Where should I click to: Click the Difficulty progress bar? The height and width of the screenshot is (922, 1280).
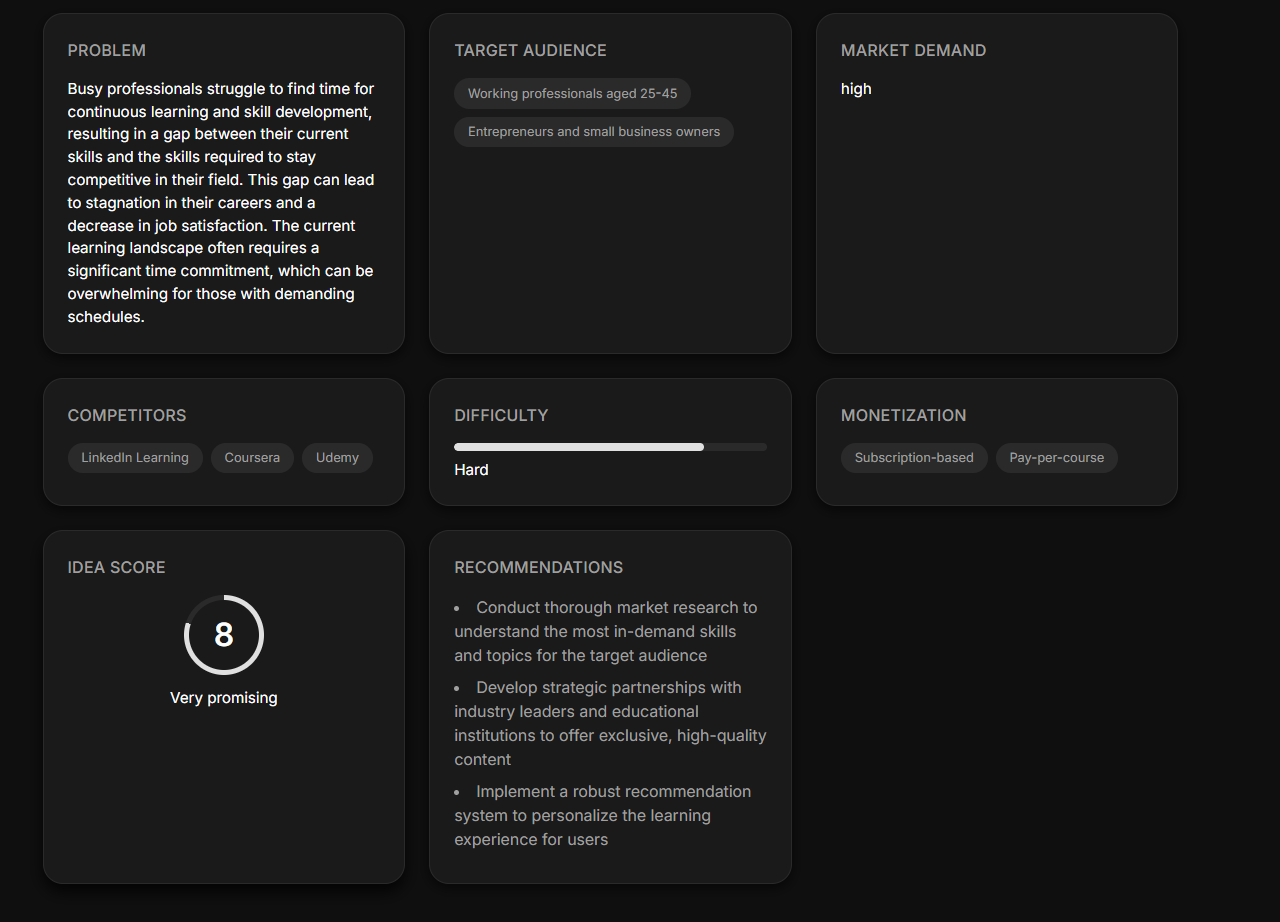(610, 447)
